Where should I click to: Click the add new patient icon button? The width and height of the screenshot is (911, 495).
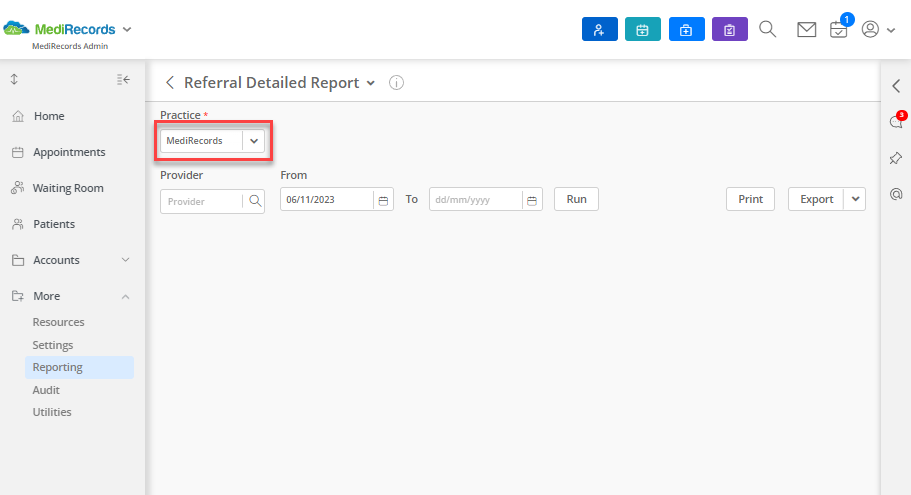coord(600,29)
